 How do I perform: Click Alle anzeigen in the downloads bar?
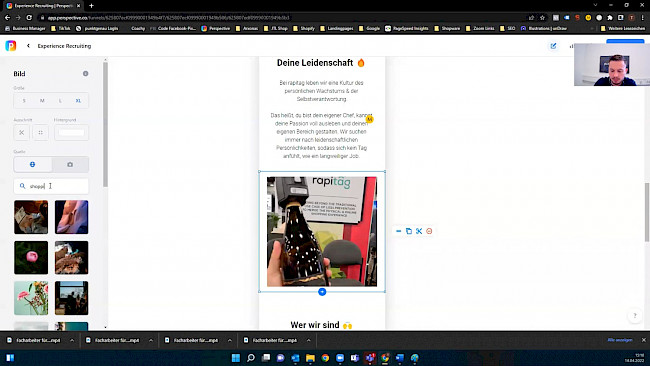point(620,340)
